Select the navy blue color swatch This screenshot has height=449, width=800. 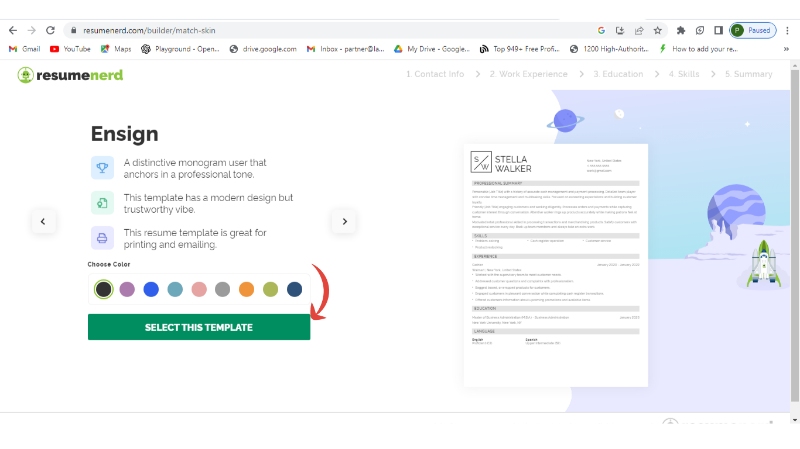[294, 289]
